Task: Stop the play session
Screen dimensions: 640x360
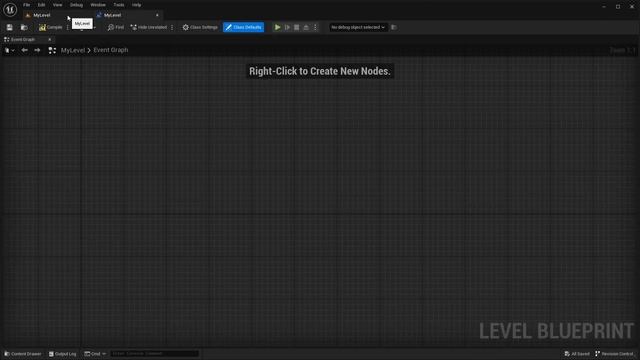Action: point(297,27)
